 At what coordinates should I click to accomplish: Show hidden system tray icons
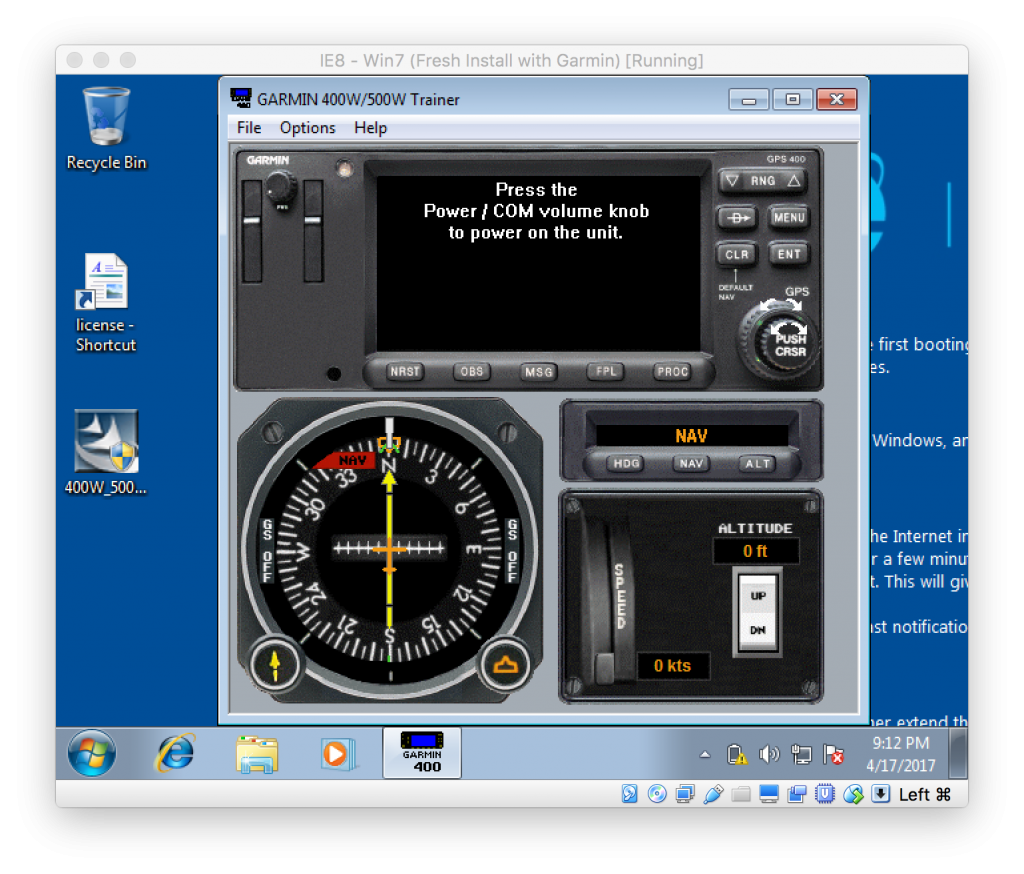pos(705,754)
